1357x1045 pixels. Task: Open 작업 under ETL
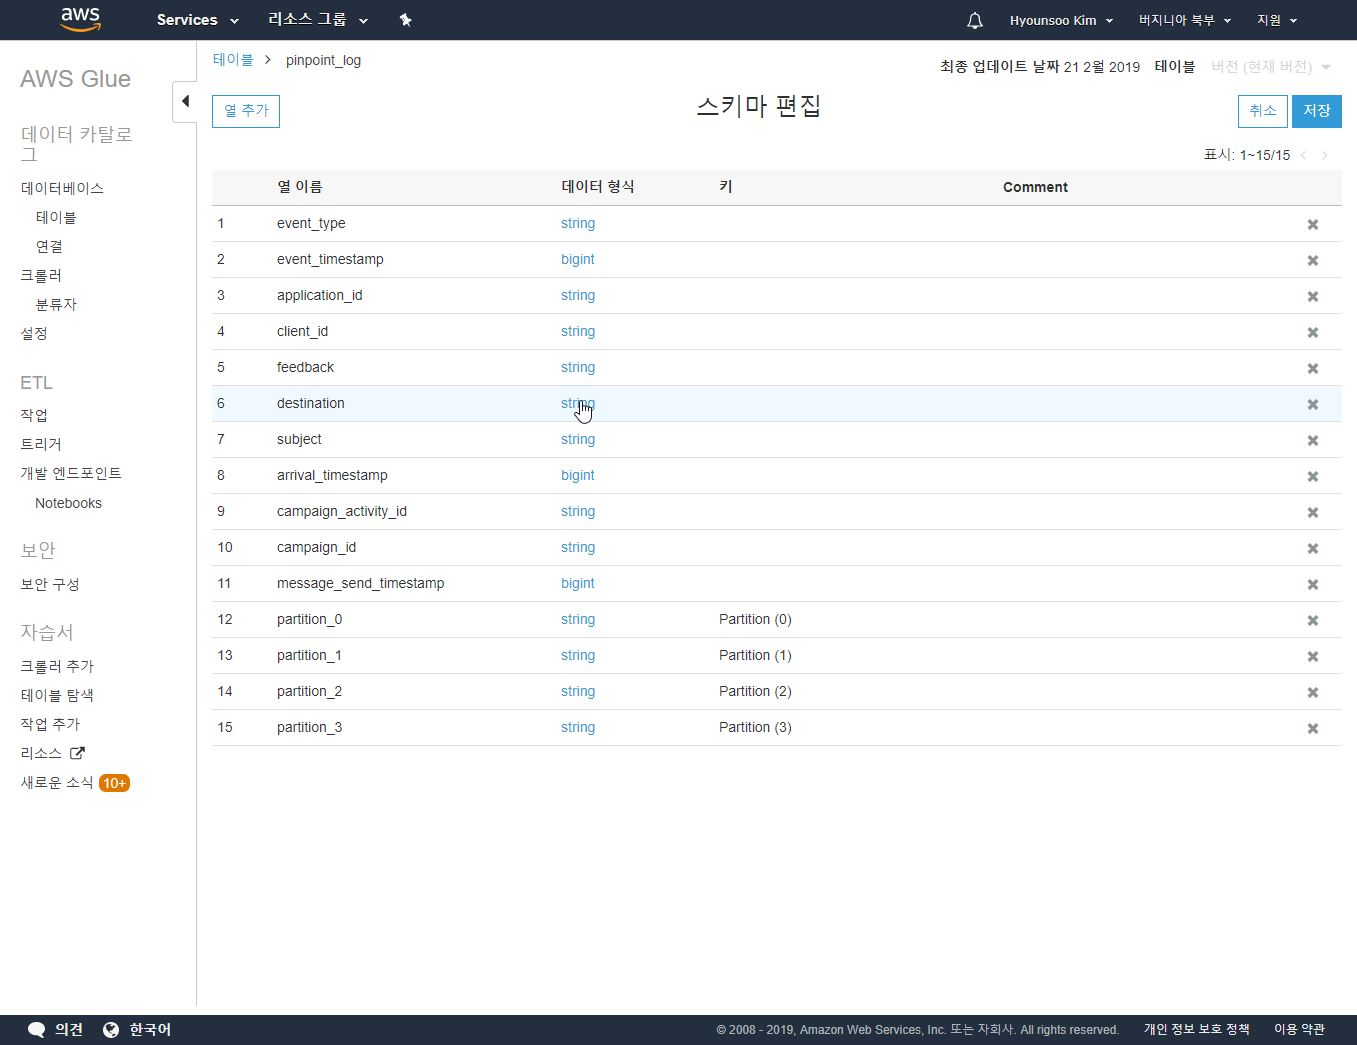coord(34,415)
